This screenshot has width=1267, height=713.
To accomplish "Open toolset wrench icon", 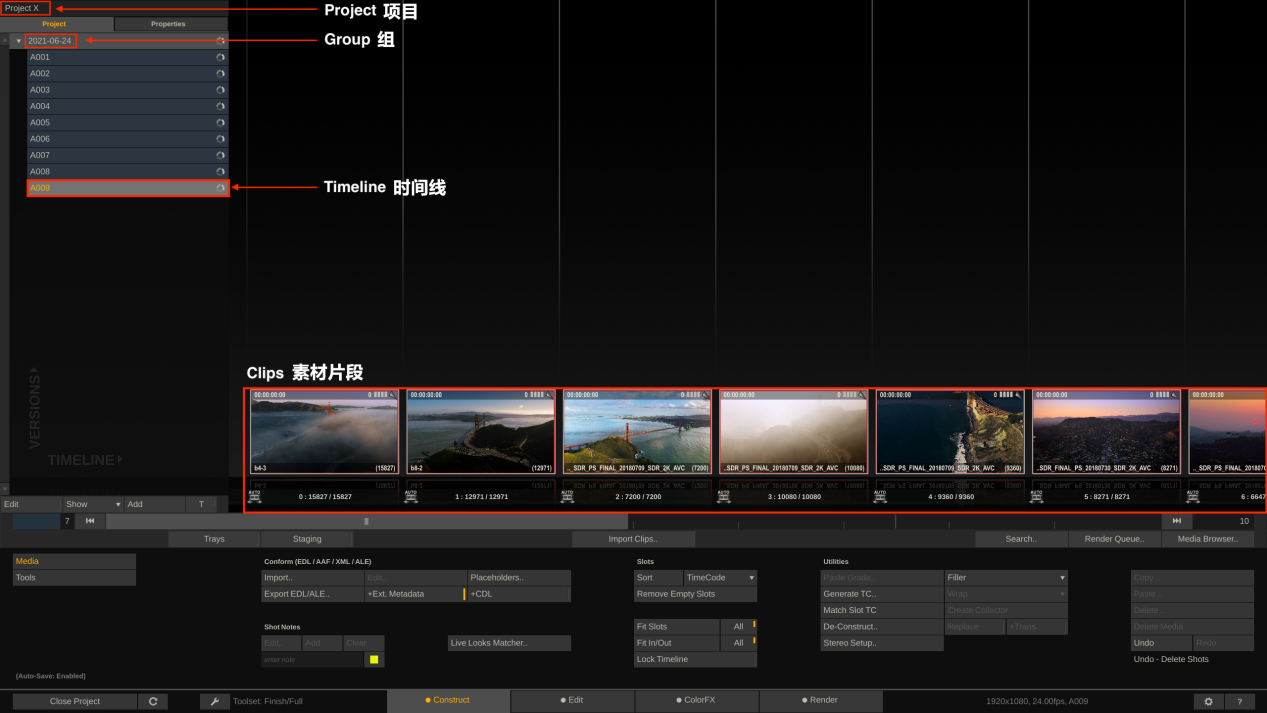I will tap(215, 701).
